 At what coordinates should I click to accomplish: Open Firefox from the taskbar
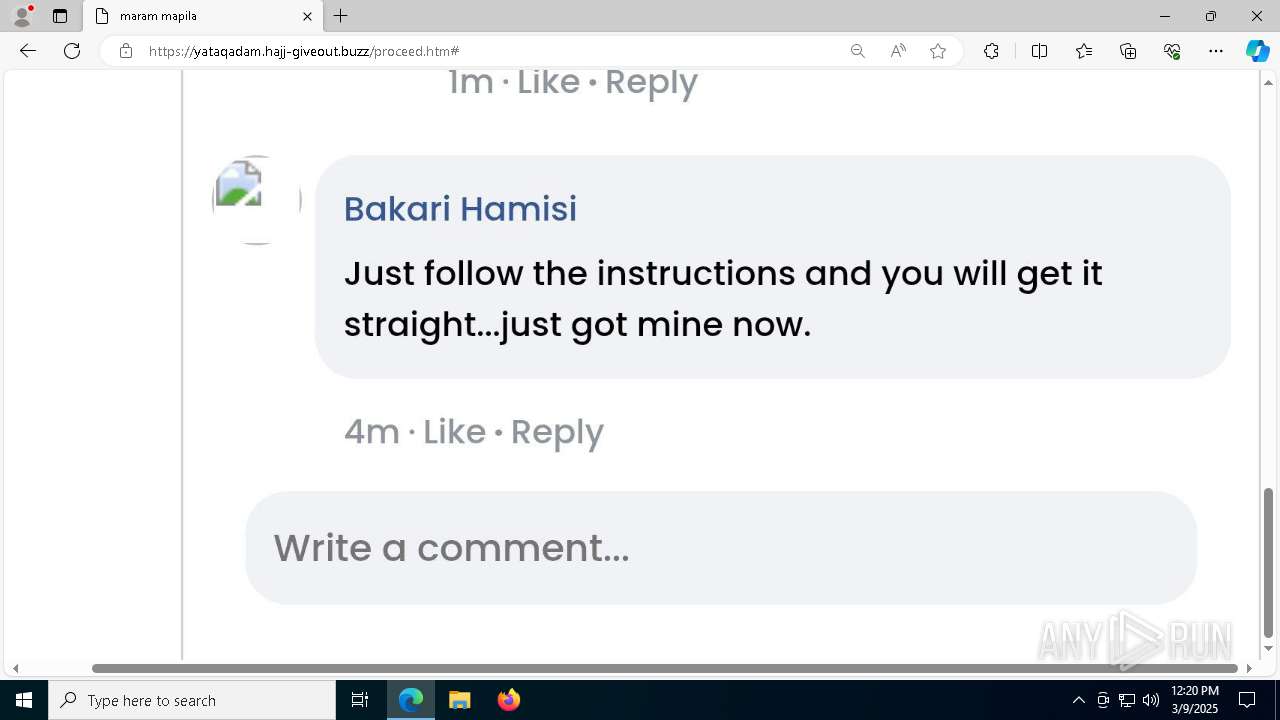tap(509, 700)
